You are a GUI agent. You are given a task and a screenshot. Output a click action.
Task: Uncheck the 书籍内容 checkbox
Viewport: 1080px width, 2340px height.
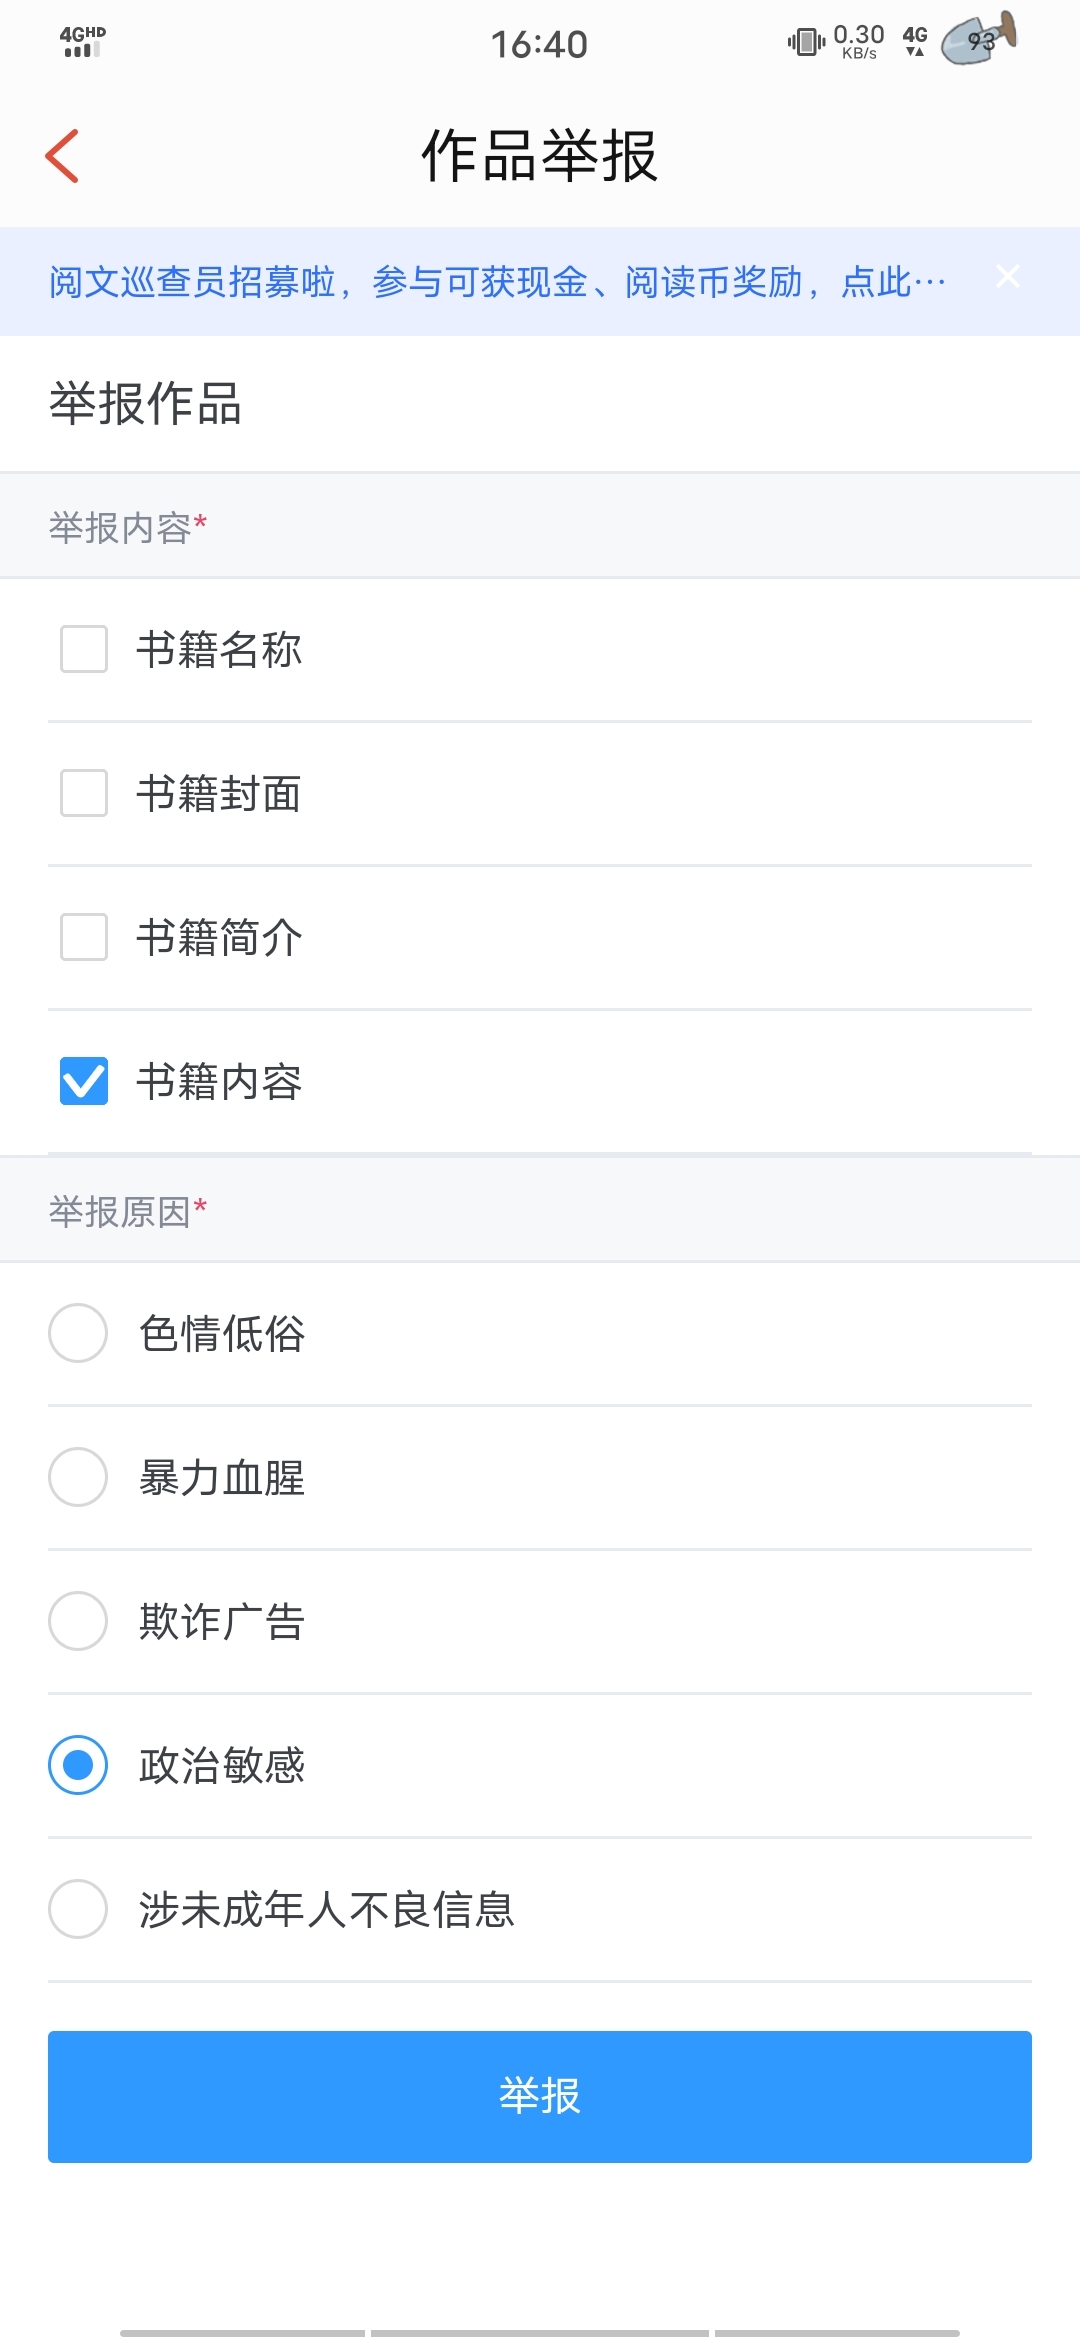84,1081
